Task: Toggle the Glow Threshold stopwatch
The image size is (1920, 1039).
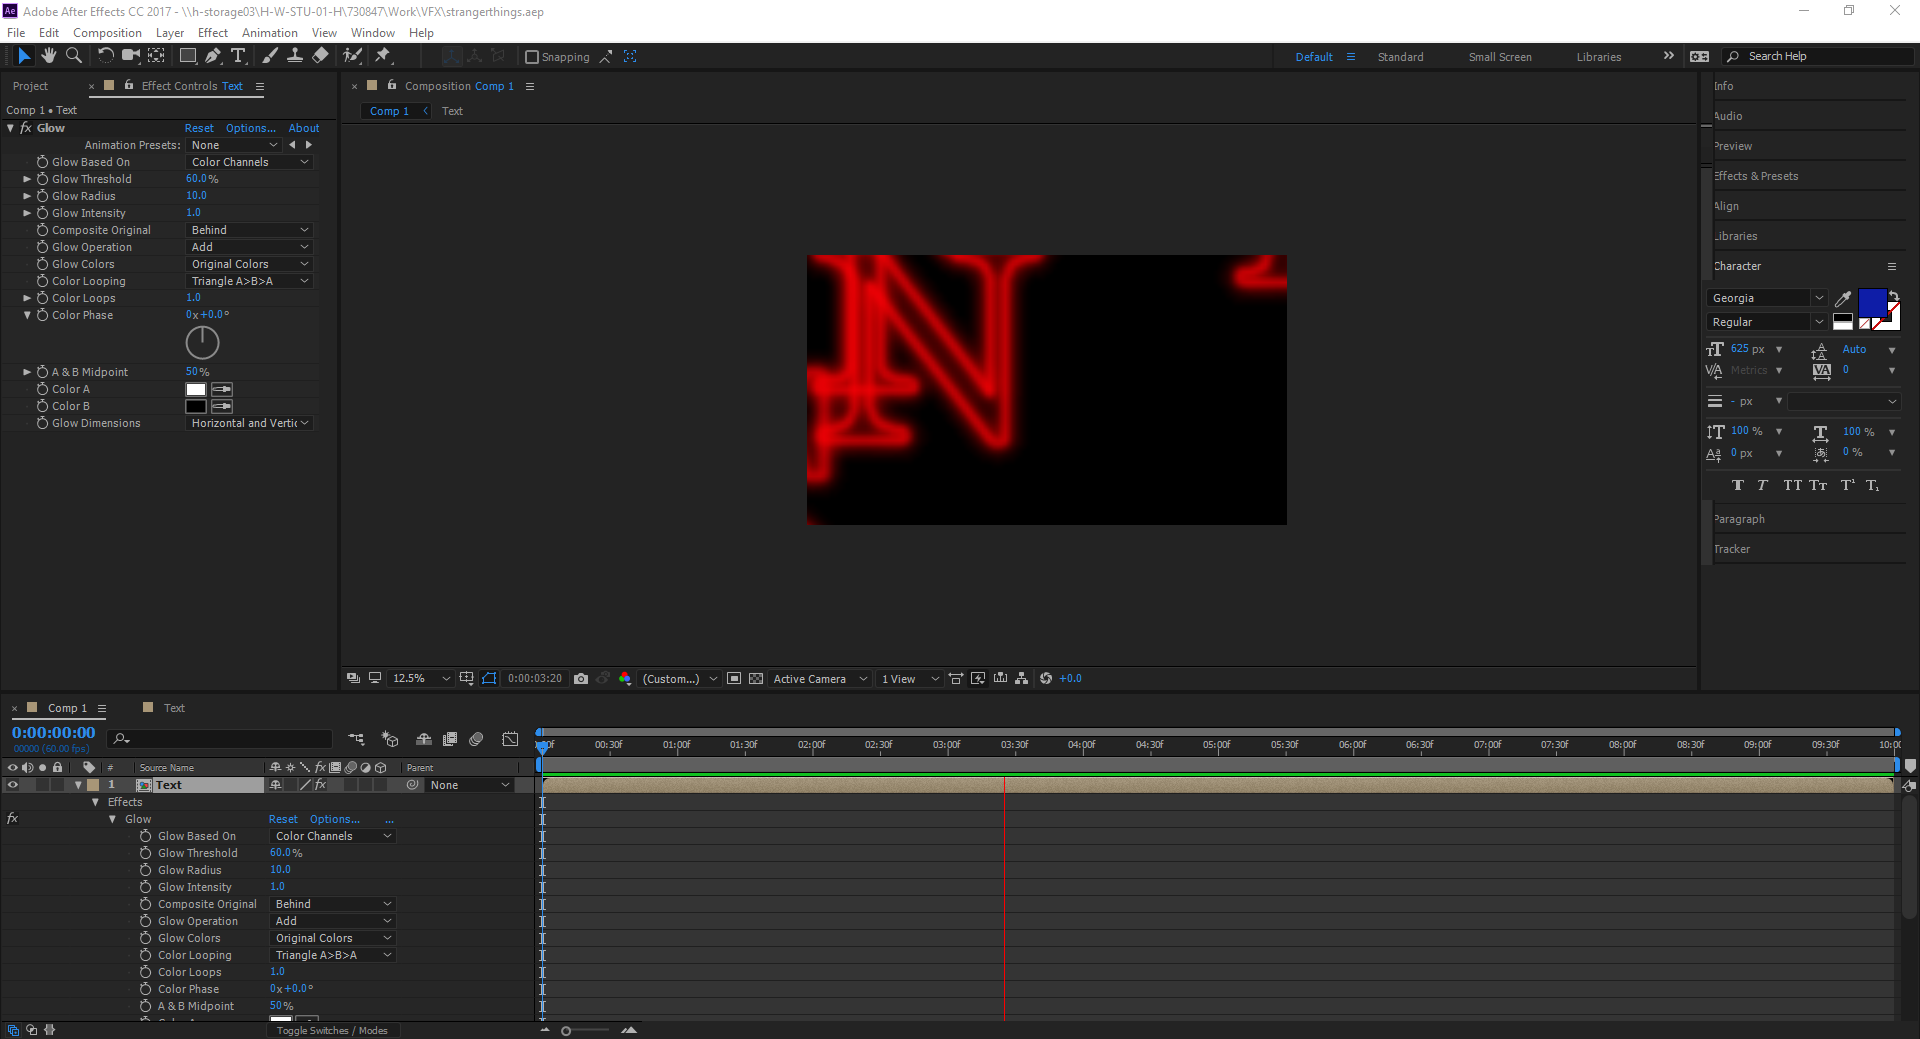Action: point(43,179)
